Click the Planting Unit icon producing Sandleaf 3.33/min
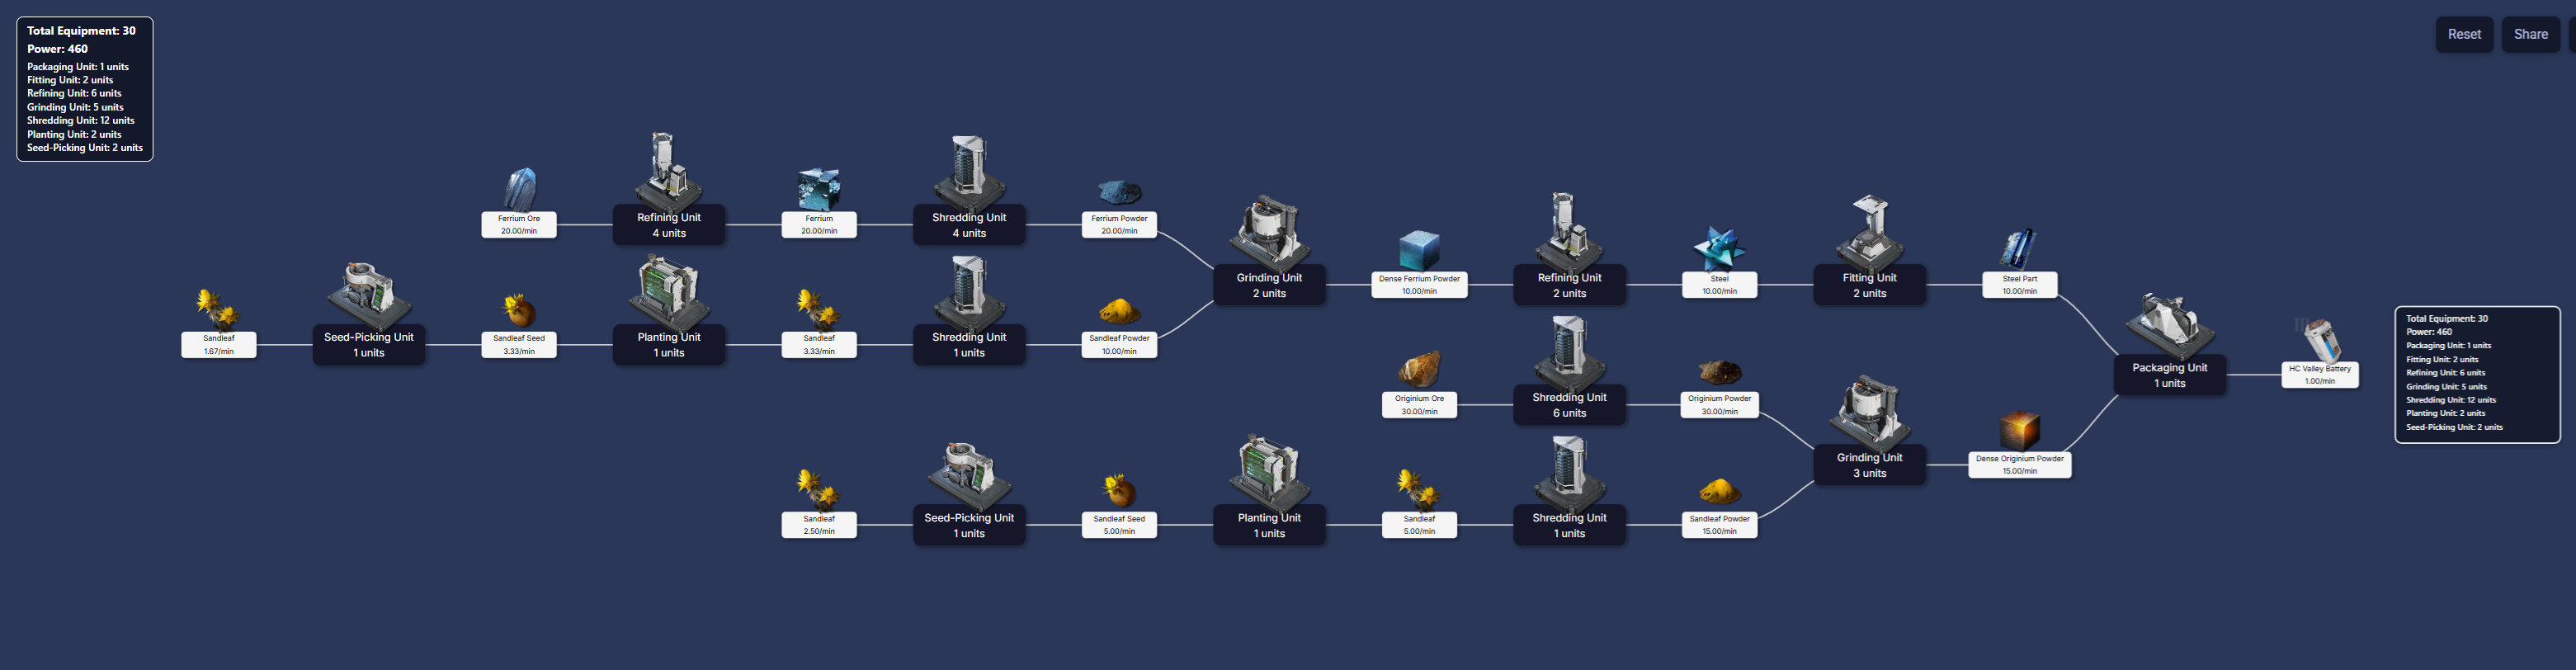2576x670 pixels. (669, 291)
